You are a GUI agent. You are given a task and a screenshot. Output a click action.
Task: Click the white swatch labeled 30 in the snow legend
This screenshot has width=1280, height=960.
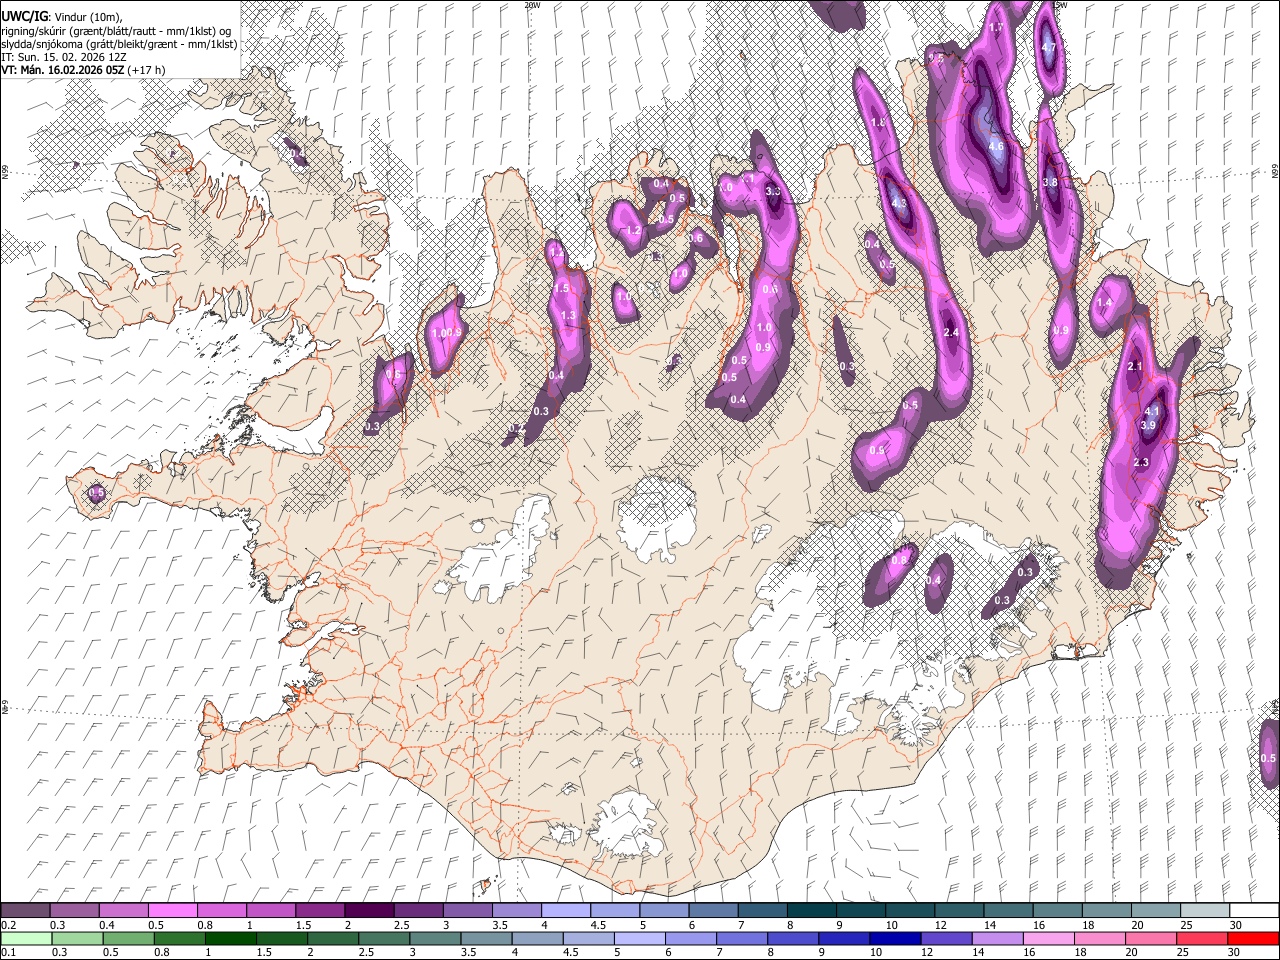1254,910
